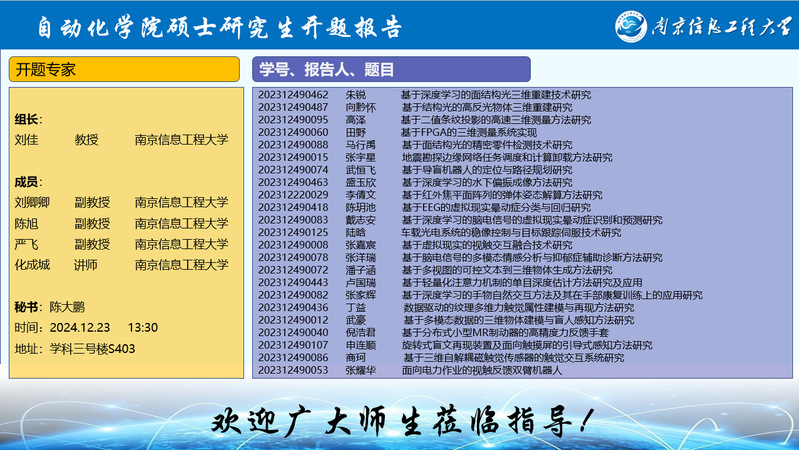
Task: Click the address 学科三号楼S403
Action: pos(91,348)
